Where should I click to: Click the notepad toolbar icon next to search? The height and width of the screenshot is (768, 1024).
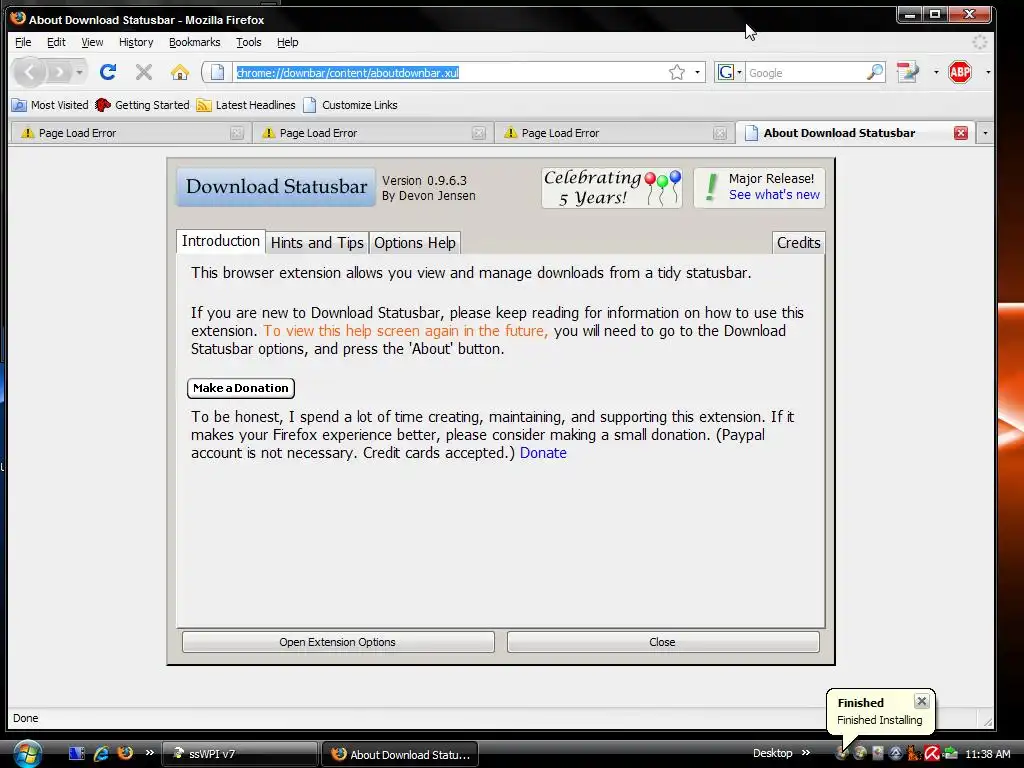908,72
